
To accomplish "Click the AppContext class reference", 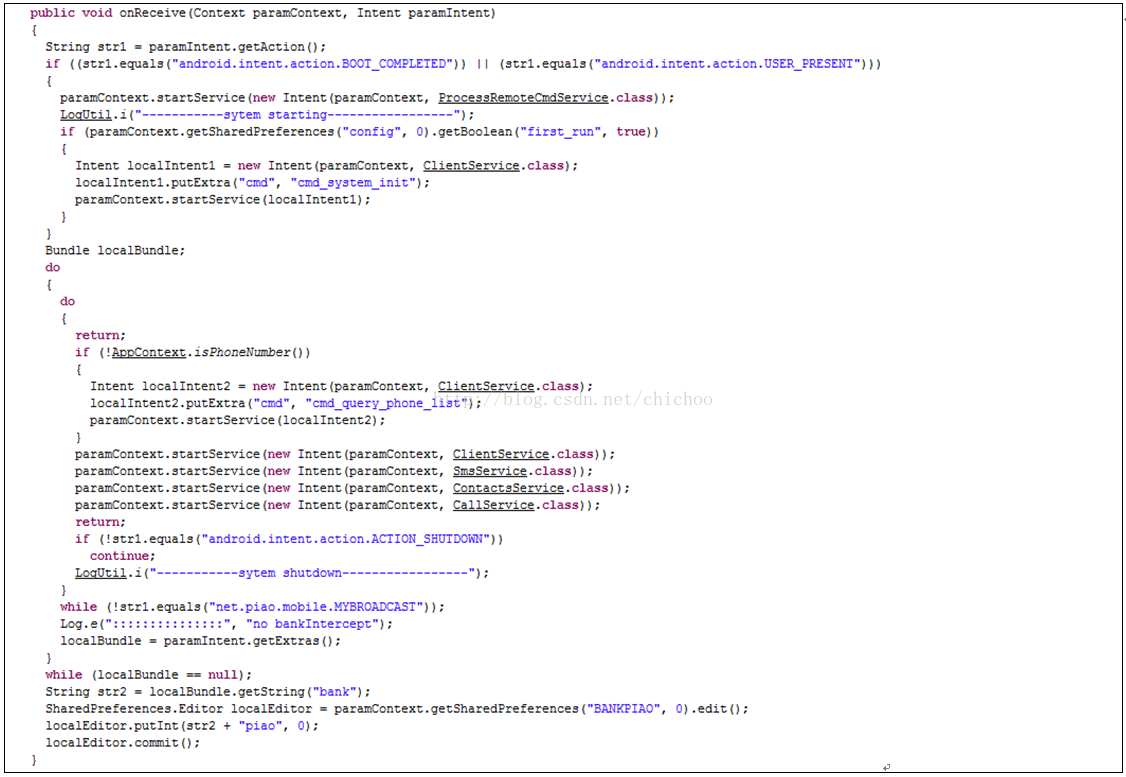I will pos(149,353).
